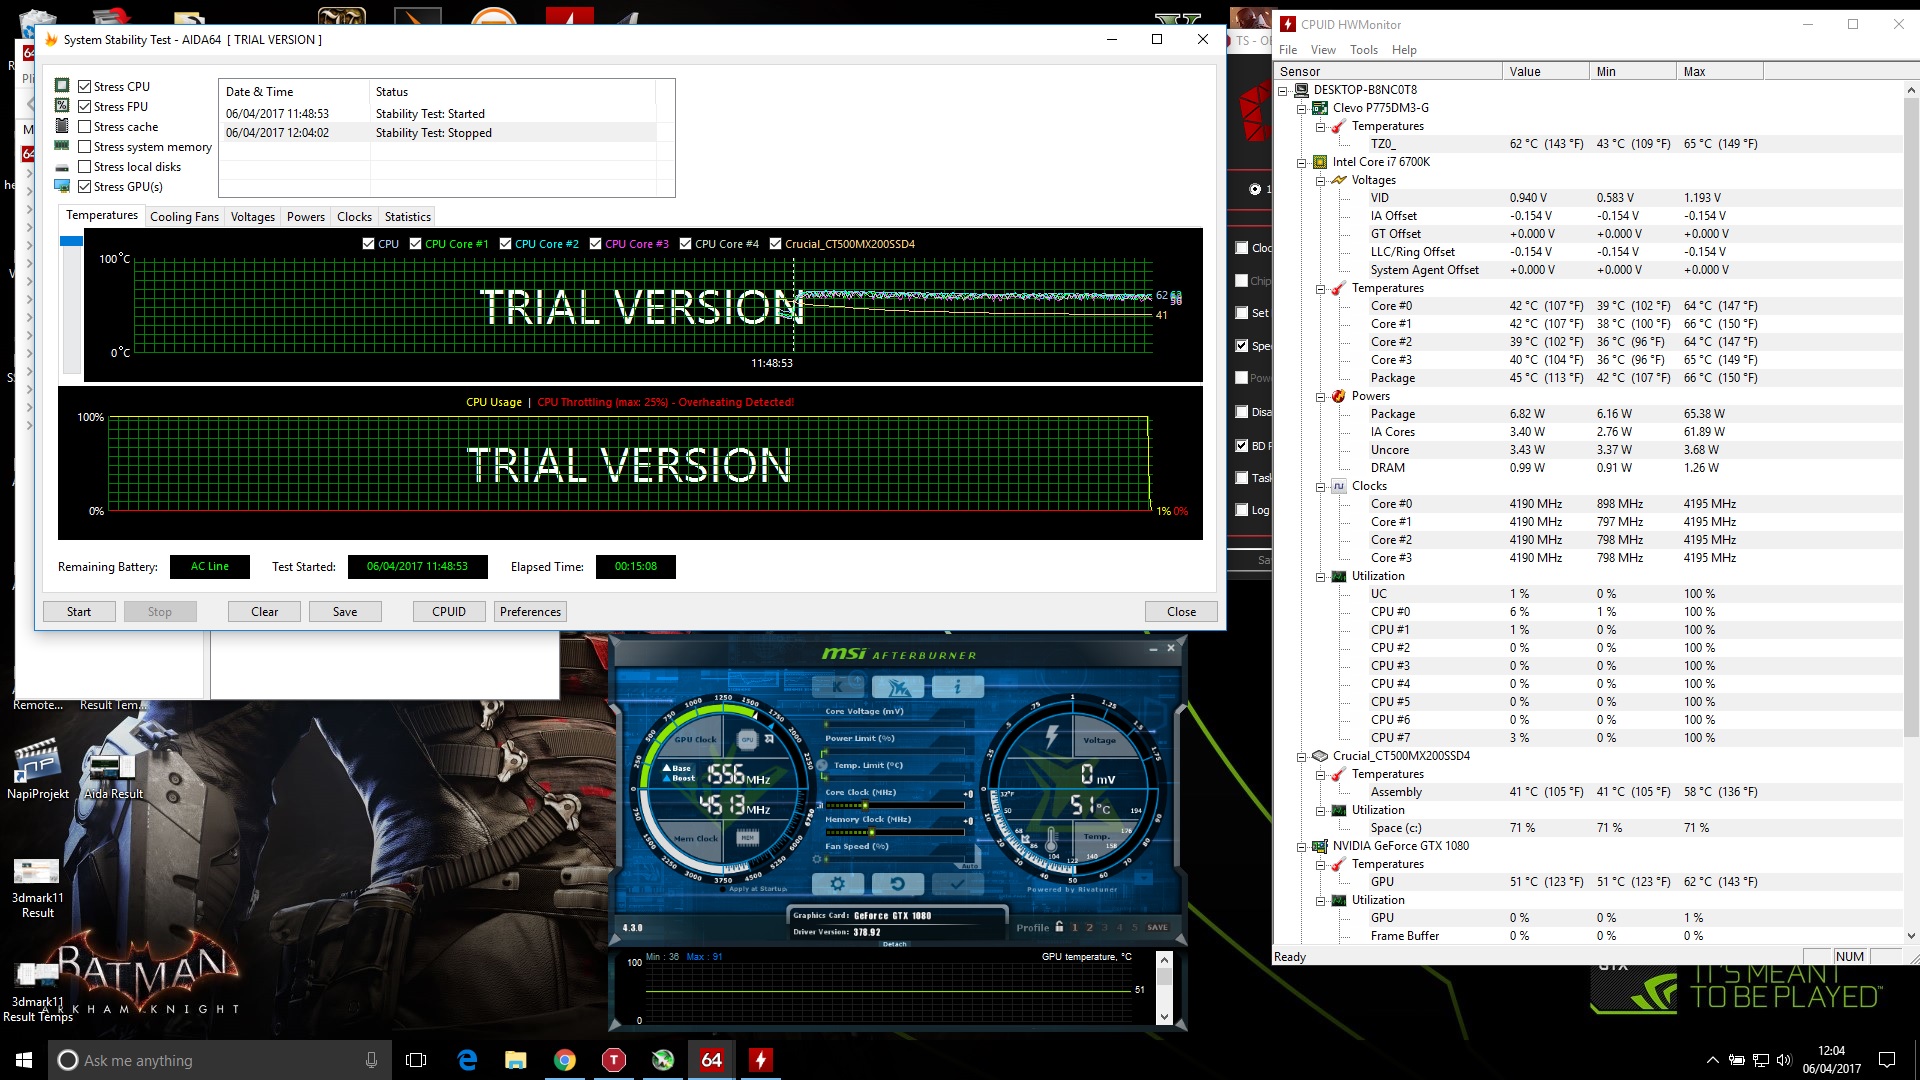Switch to Statistics tab

coord(408,217)
